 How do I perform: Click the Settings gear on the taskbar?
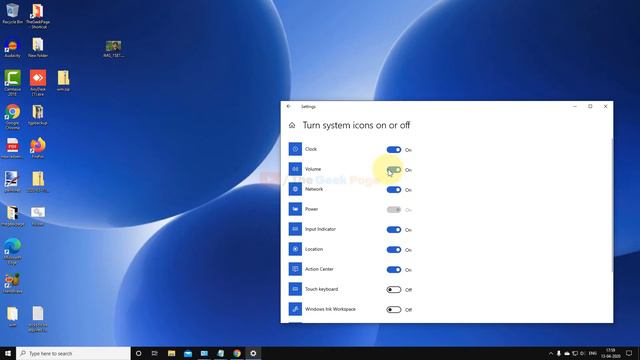click(x=253, y=353)
